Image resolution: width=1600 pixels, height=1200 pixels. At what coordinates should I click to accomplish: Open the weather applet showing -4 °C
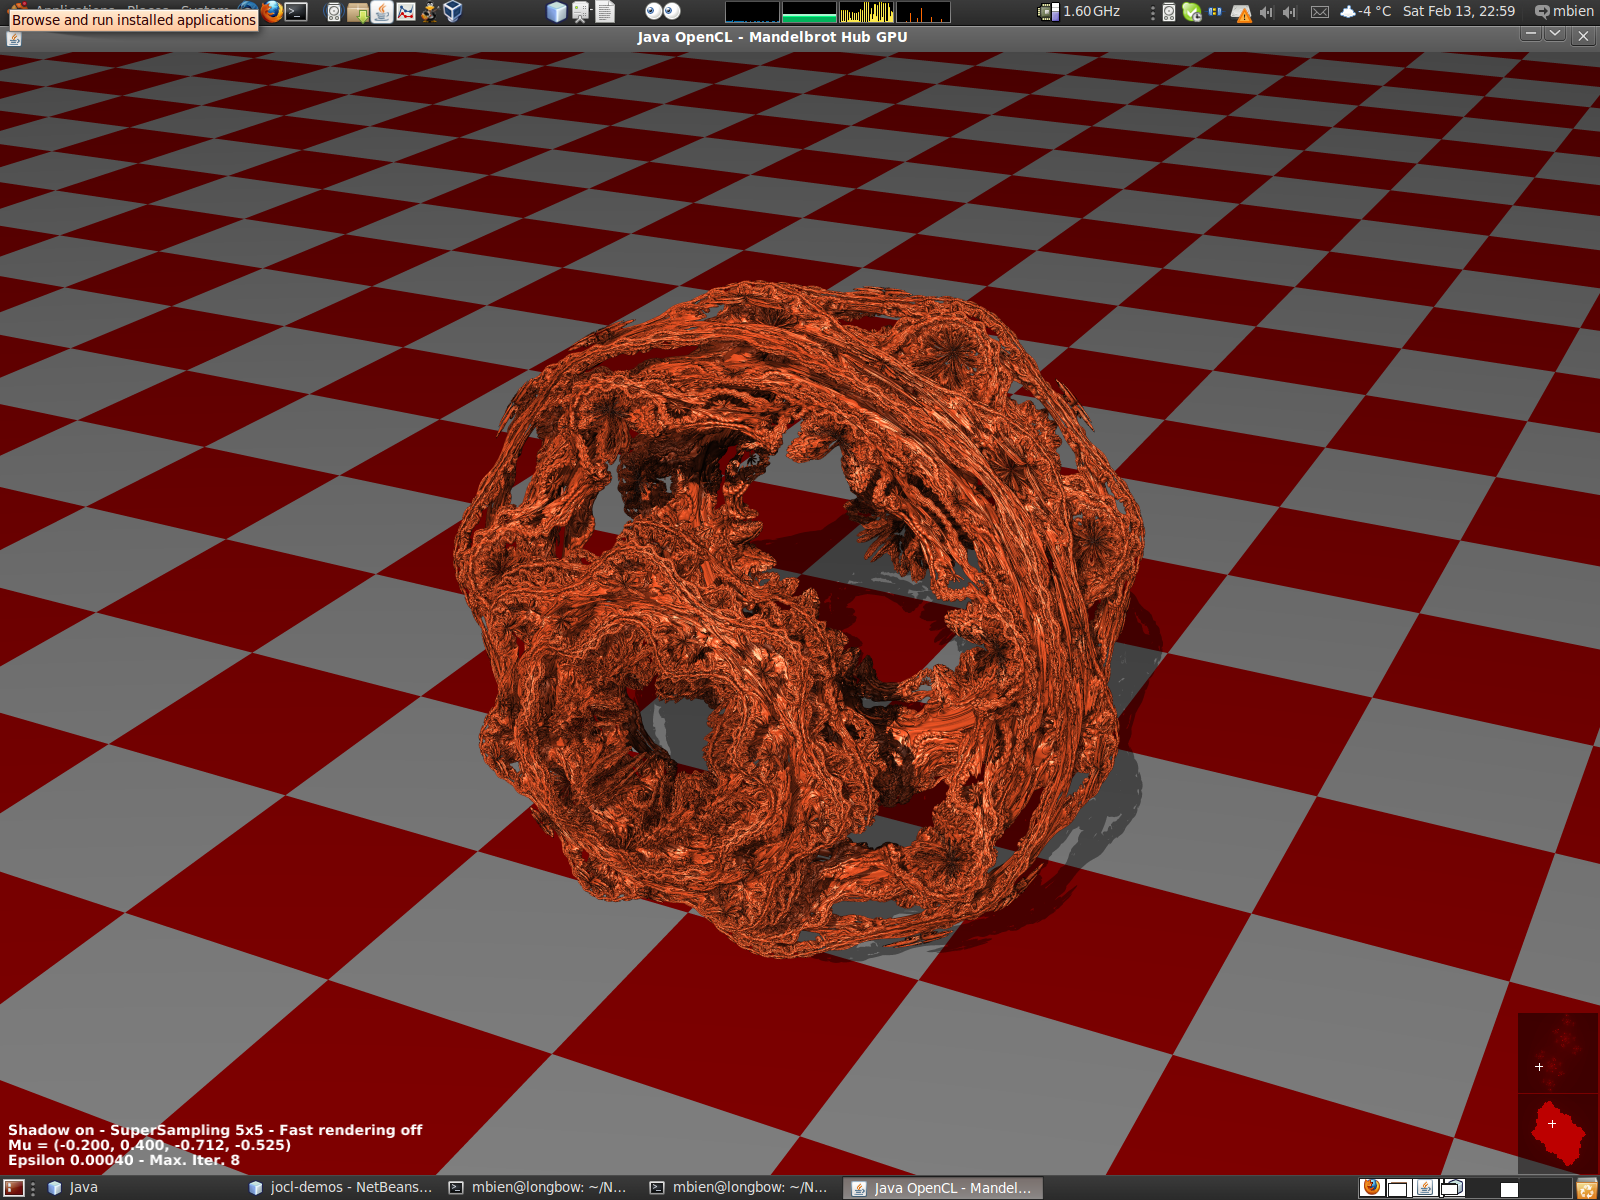(x=1365, y=11)
